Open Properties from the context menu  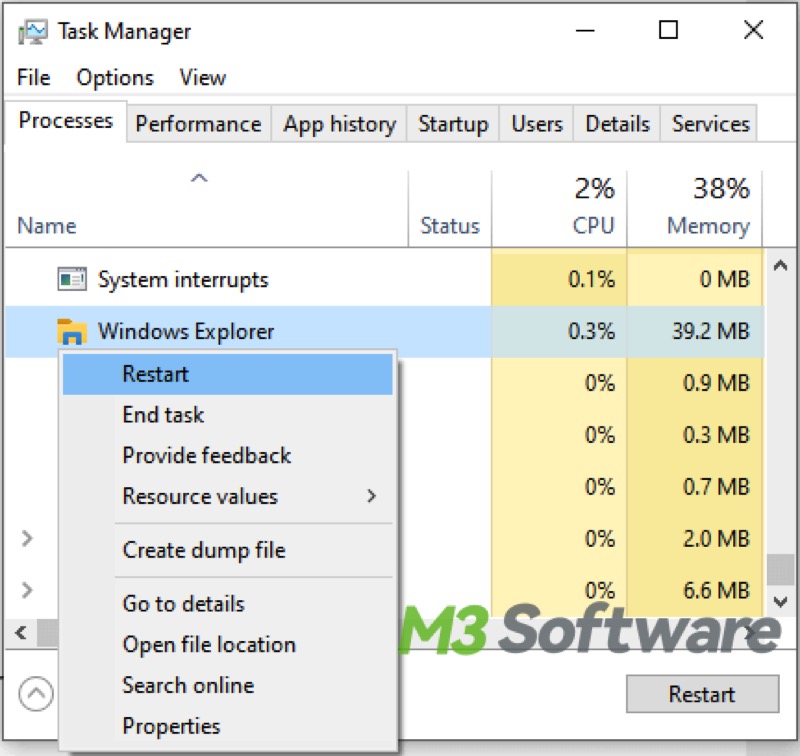click(x=228, y=726)
